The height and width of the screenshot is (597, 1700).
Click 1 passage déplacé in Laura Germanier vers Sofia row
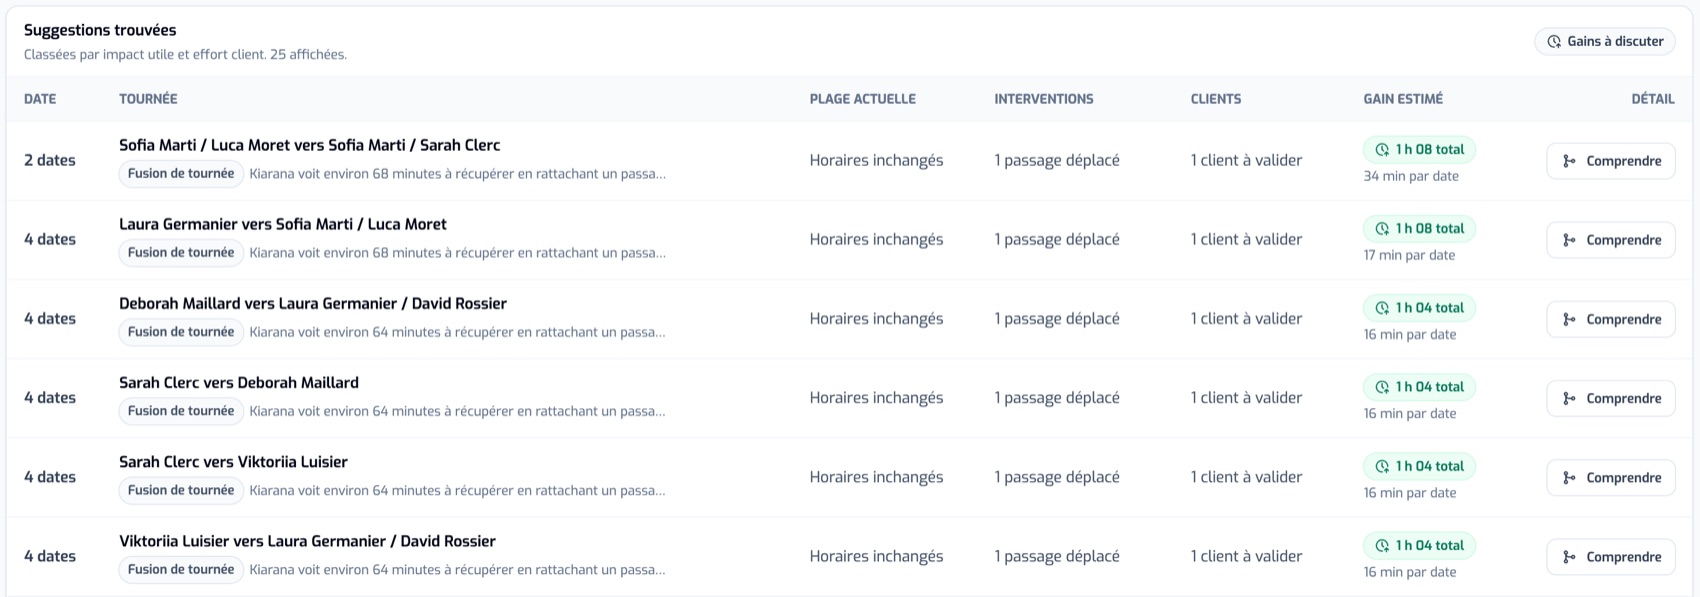1057,239
